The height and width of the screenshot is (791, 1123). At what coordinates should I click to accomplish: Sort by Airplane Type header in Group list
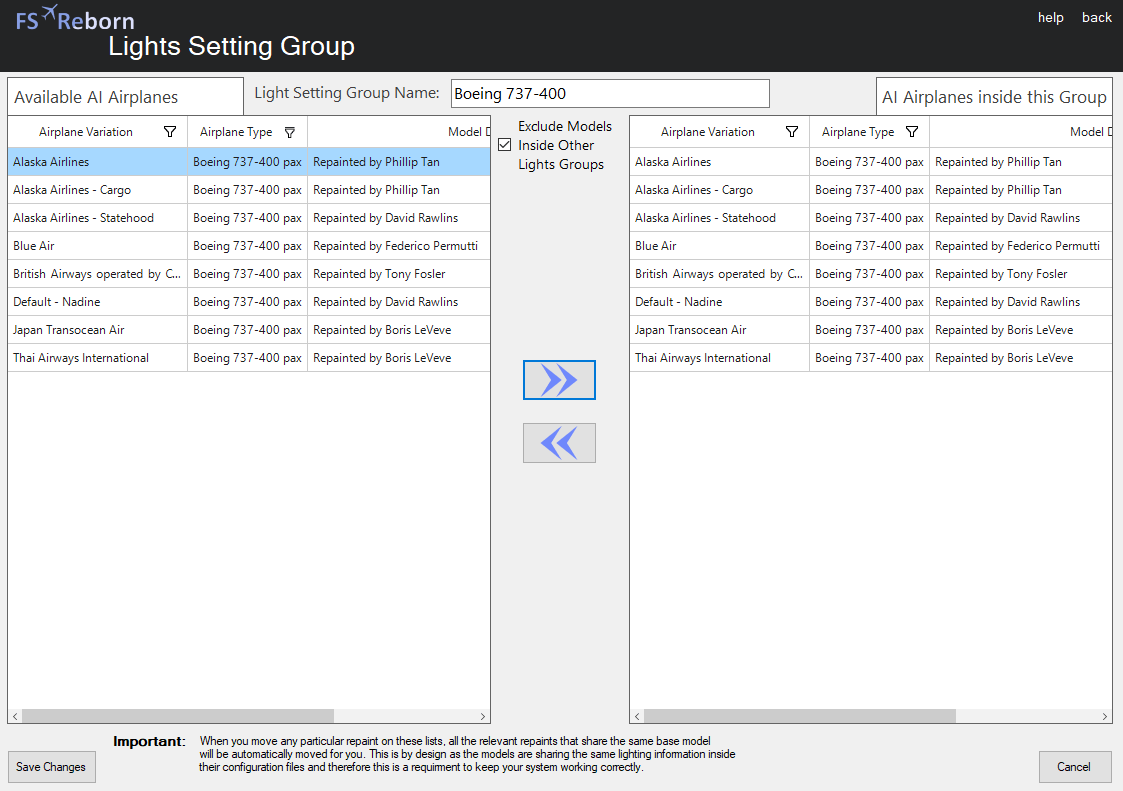858,132
